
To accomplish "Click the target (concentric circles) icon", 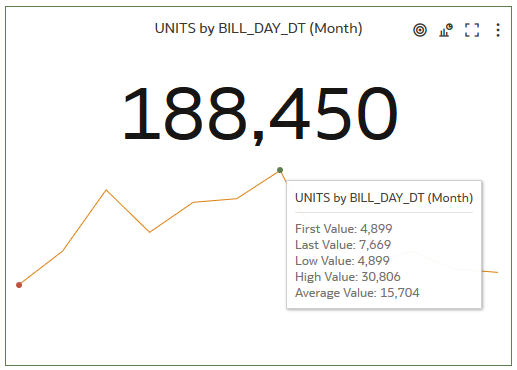I will [420, 30].
